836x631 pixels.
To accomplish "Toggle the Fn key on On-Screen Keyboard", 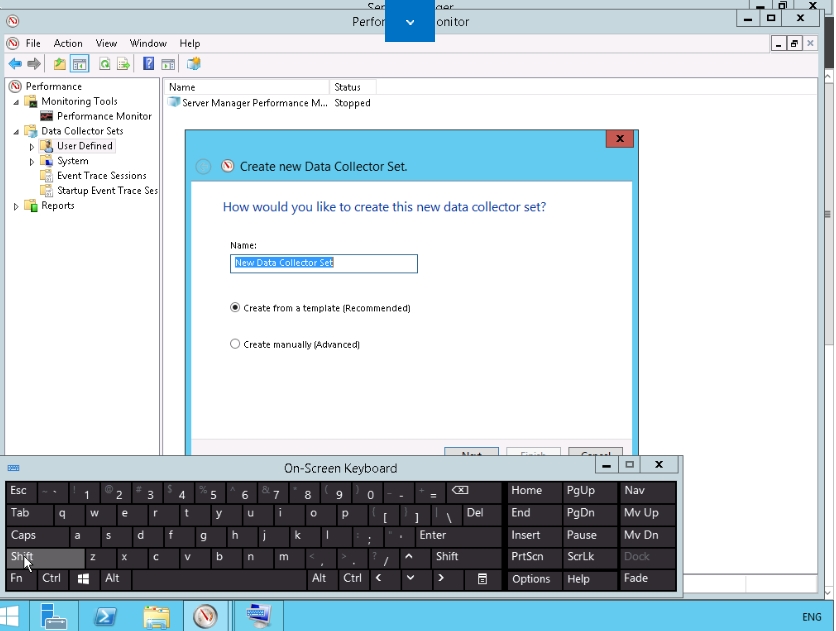I will [x=21, y=579].
